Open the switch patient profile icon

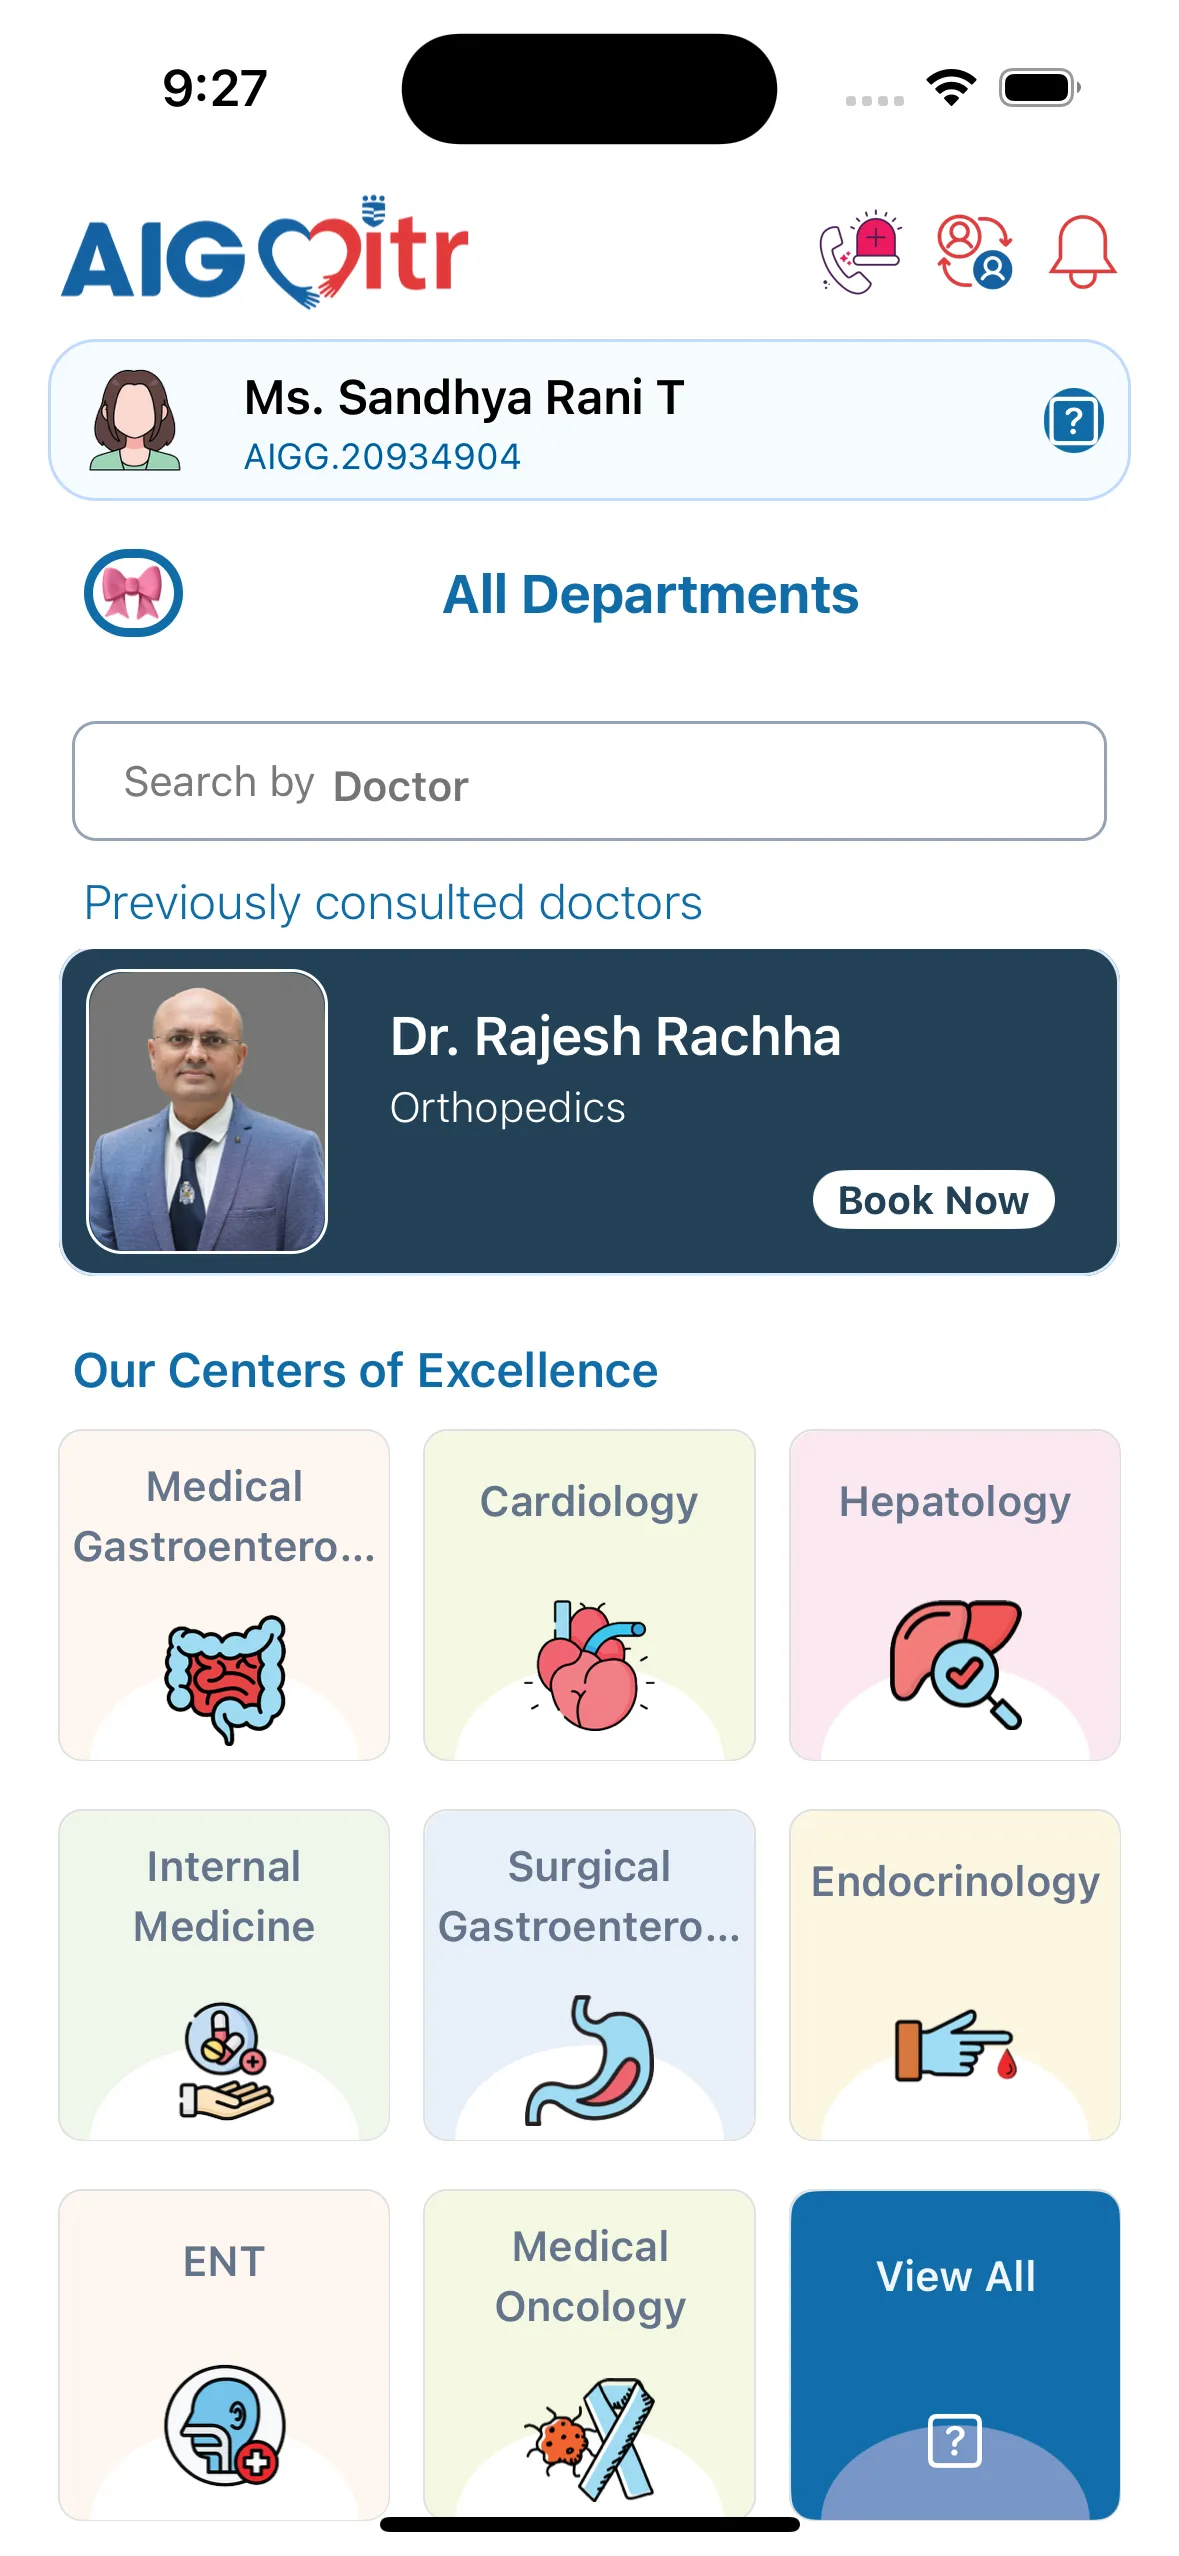pyautogui.click(x=974, y=252)
